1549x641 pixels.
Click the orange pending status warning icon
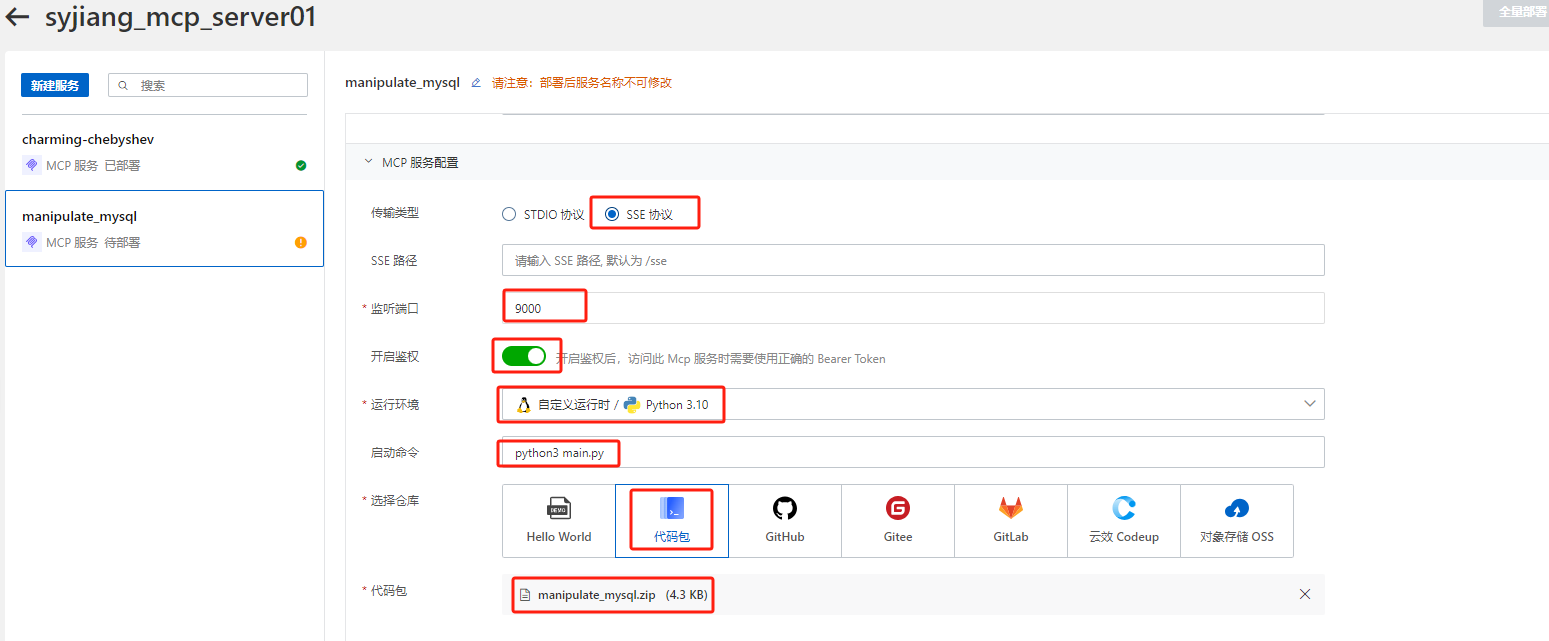[301, 243]
